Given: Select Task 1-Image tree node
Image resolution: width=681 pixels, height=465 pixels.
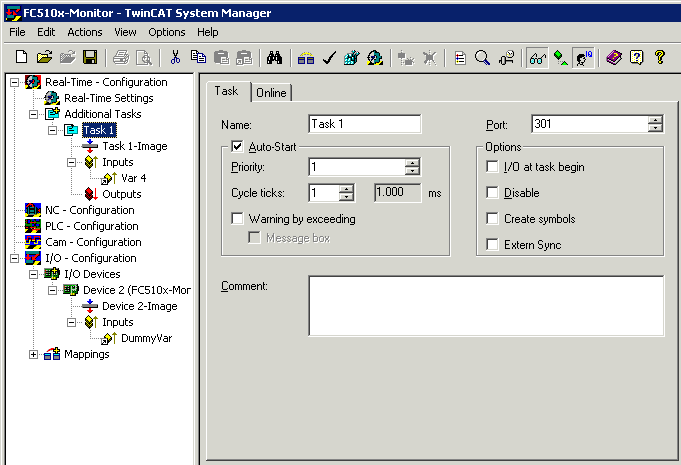Looking at the screenshot, I should tap(135, 146).
